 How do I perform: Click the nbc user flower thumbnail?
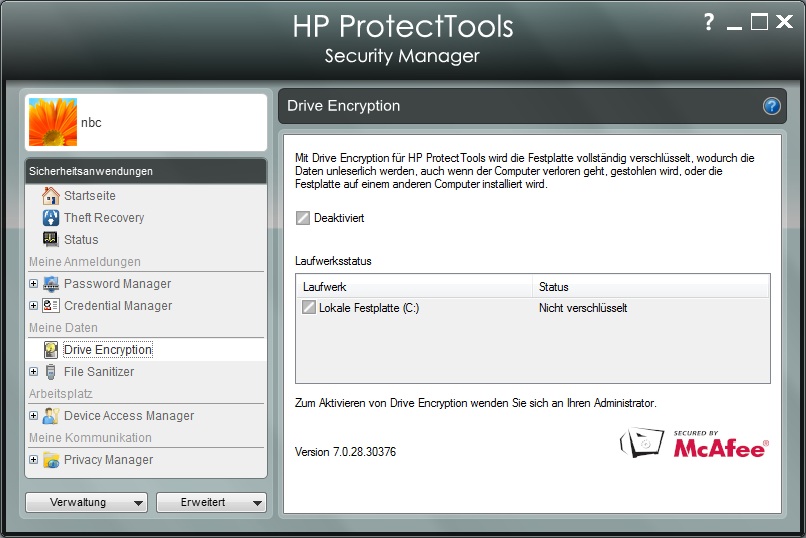point(53,123)
